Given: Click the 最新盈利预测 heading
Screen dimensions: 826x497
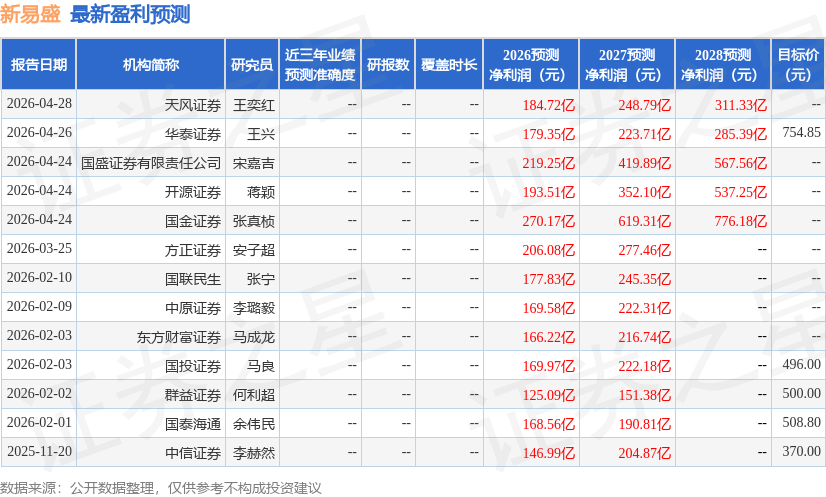Looking at the screenshot, I should (x=130, y=14).
